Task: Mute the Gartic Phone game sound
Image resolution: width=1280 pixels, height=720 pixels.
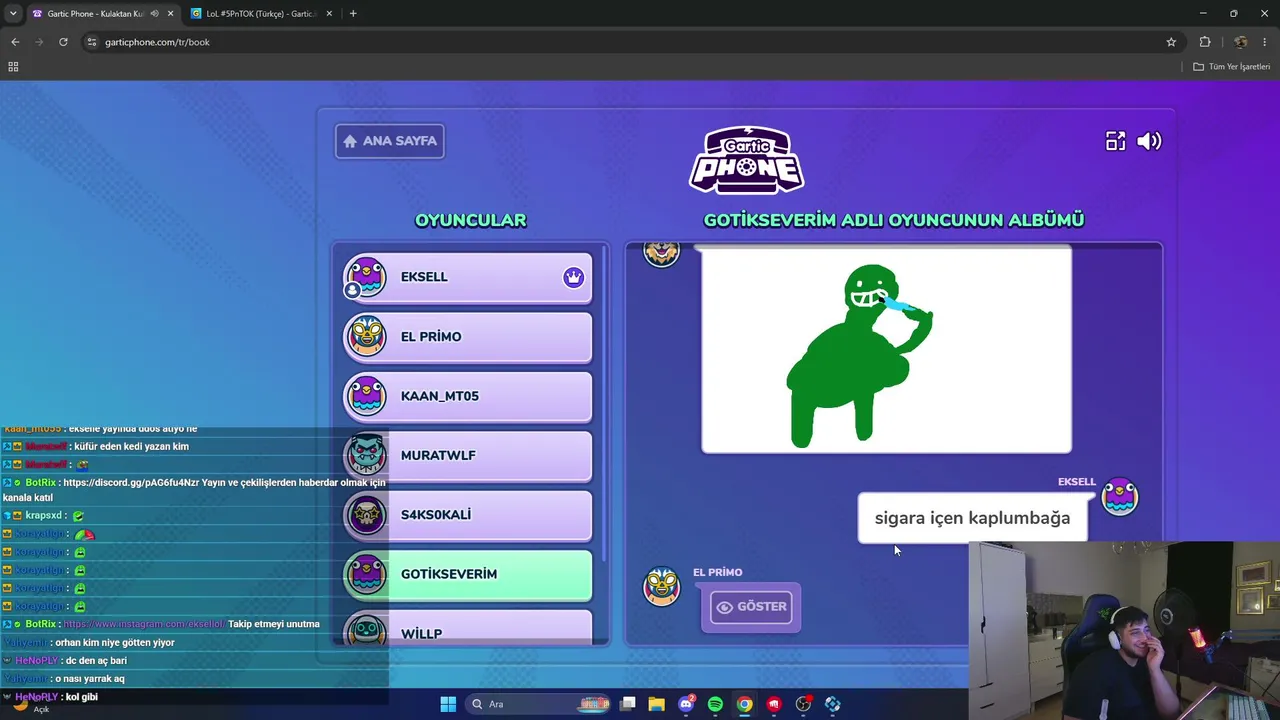Action: (1149, 141)
